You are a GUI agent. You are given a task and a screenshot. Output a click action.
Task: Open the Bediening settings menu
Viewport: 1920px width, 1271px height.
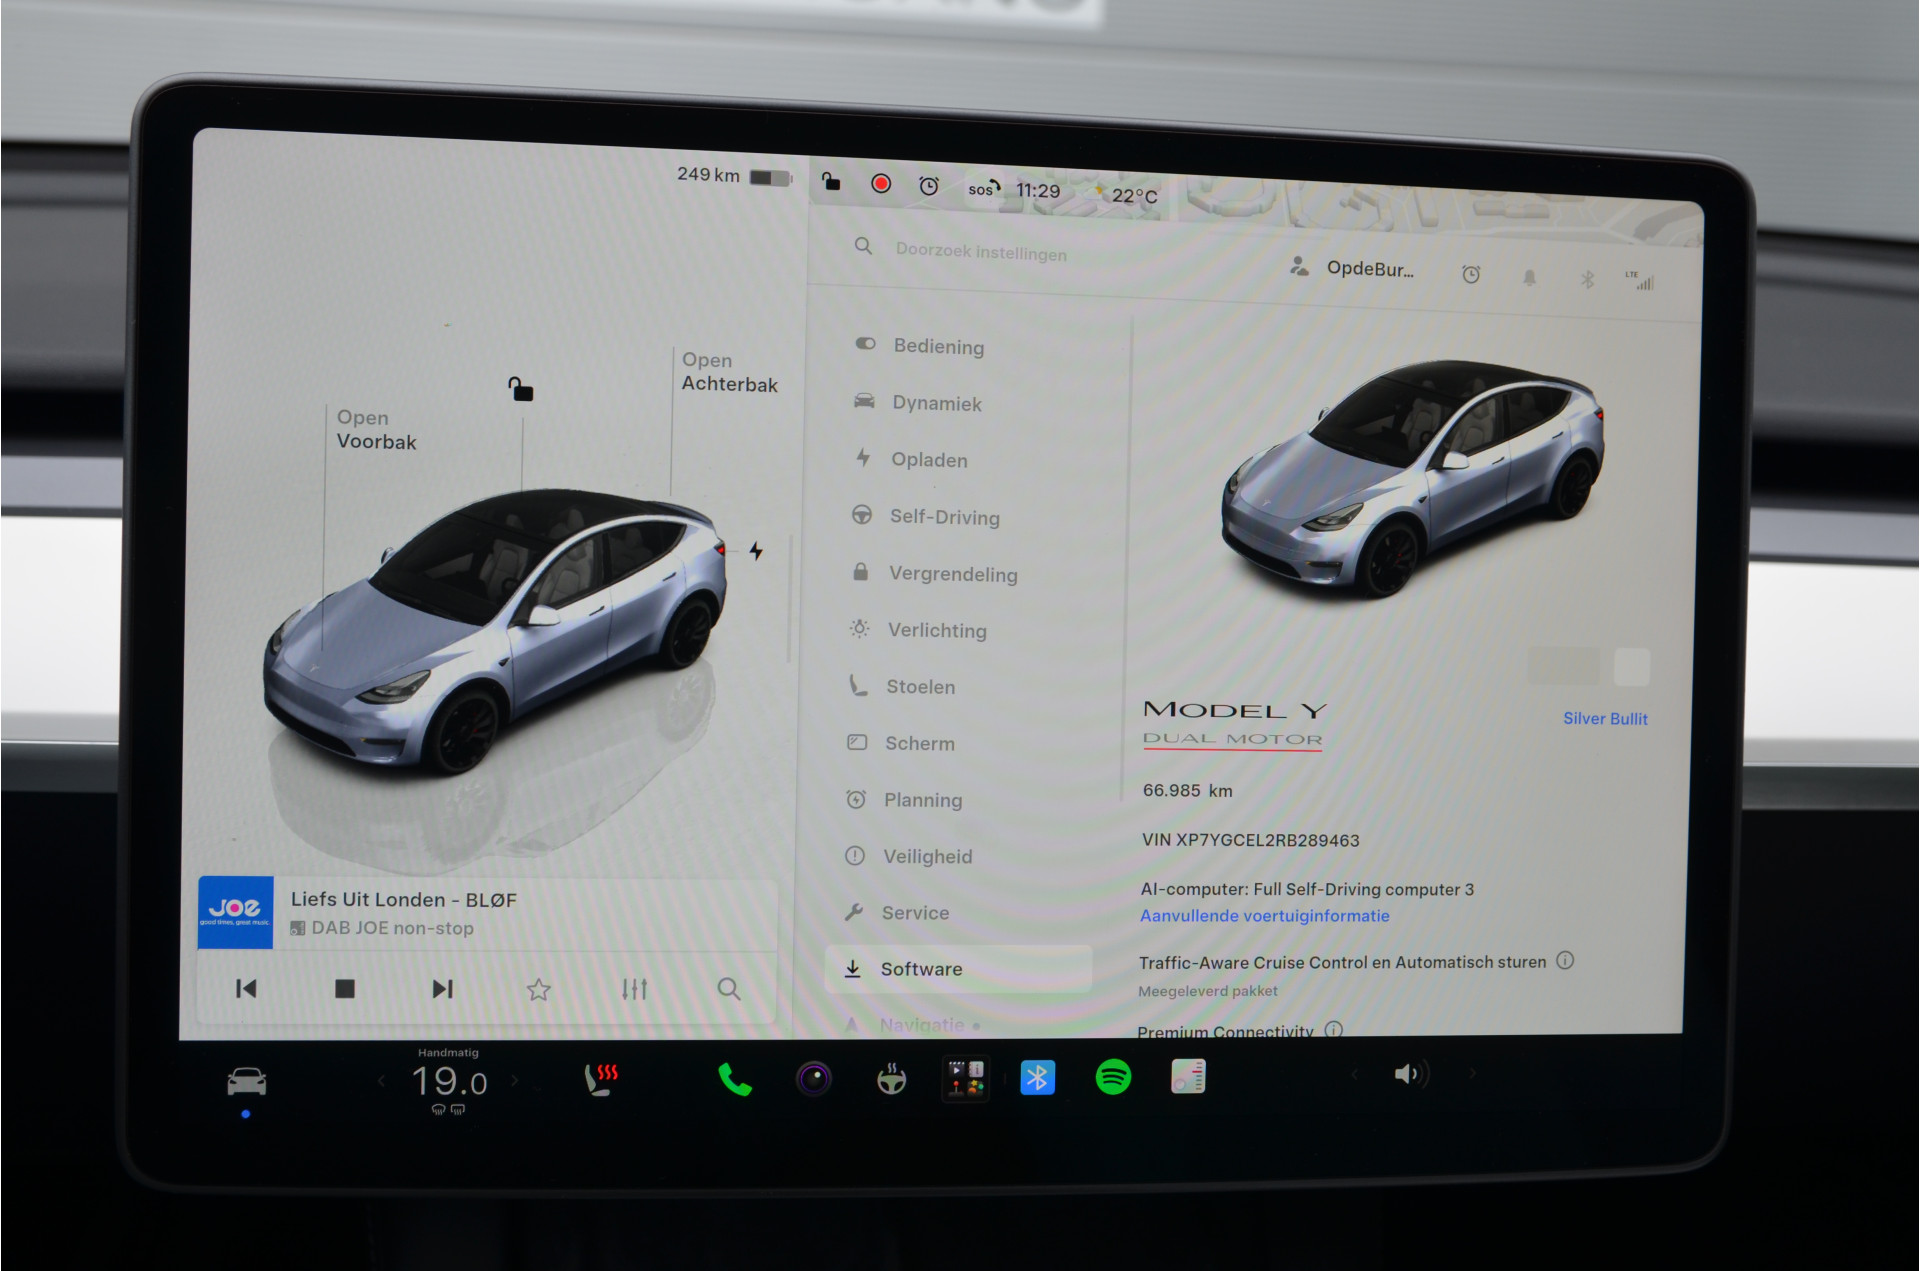920,346
